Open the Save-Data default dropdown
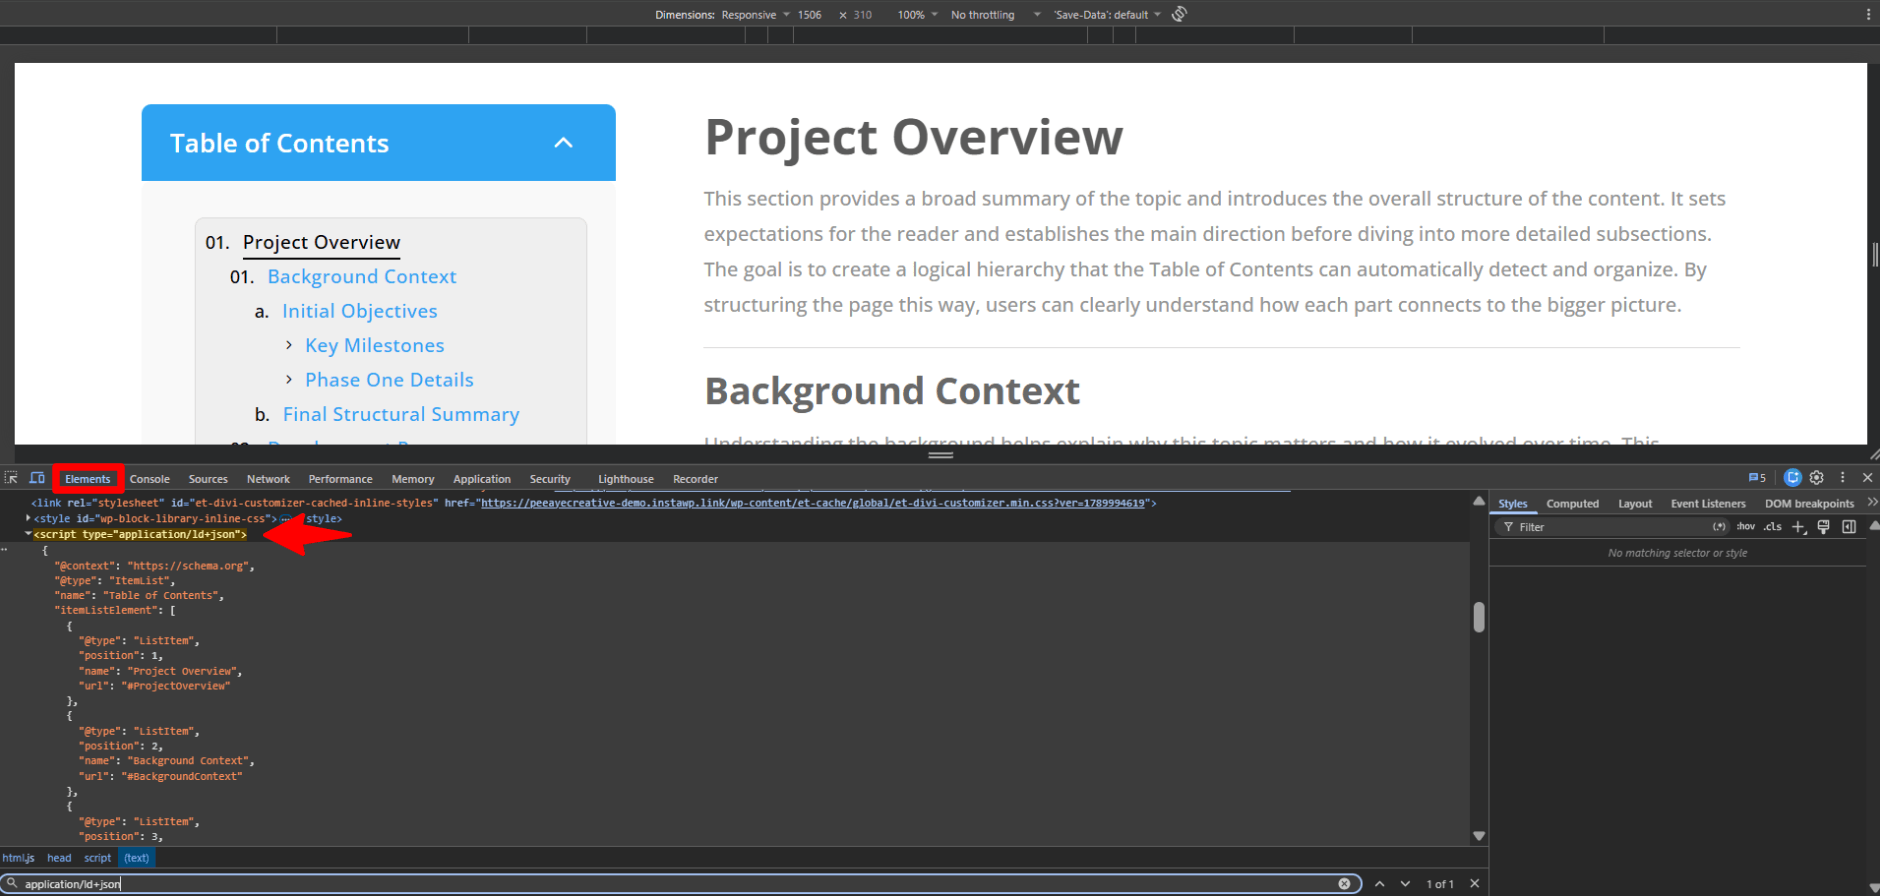1880x896 pixels. click(1107, 15)
